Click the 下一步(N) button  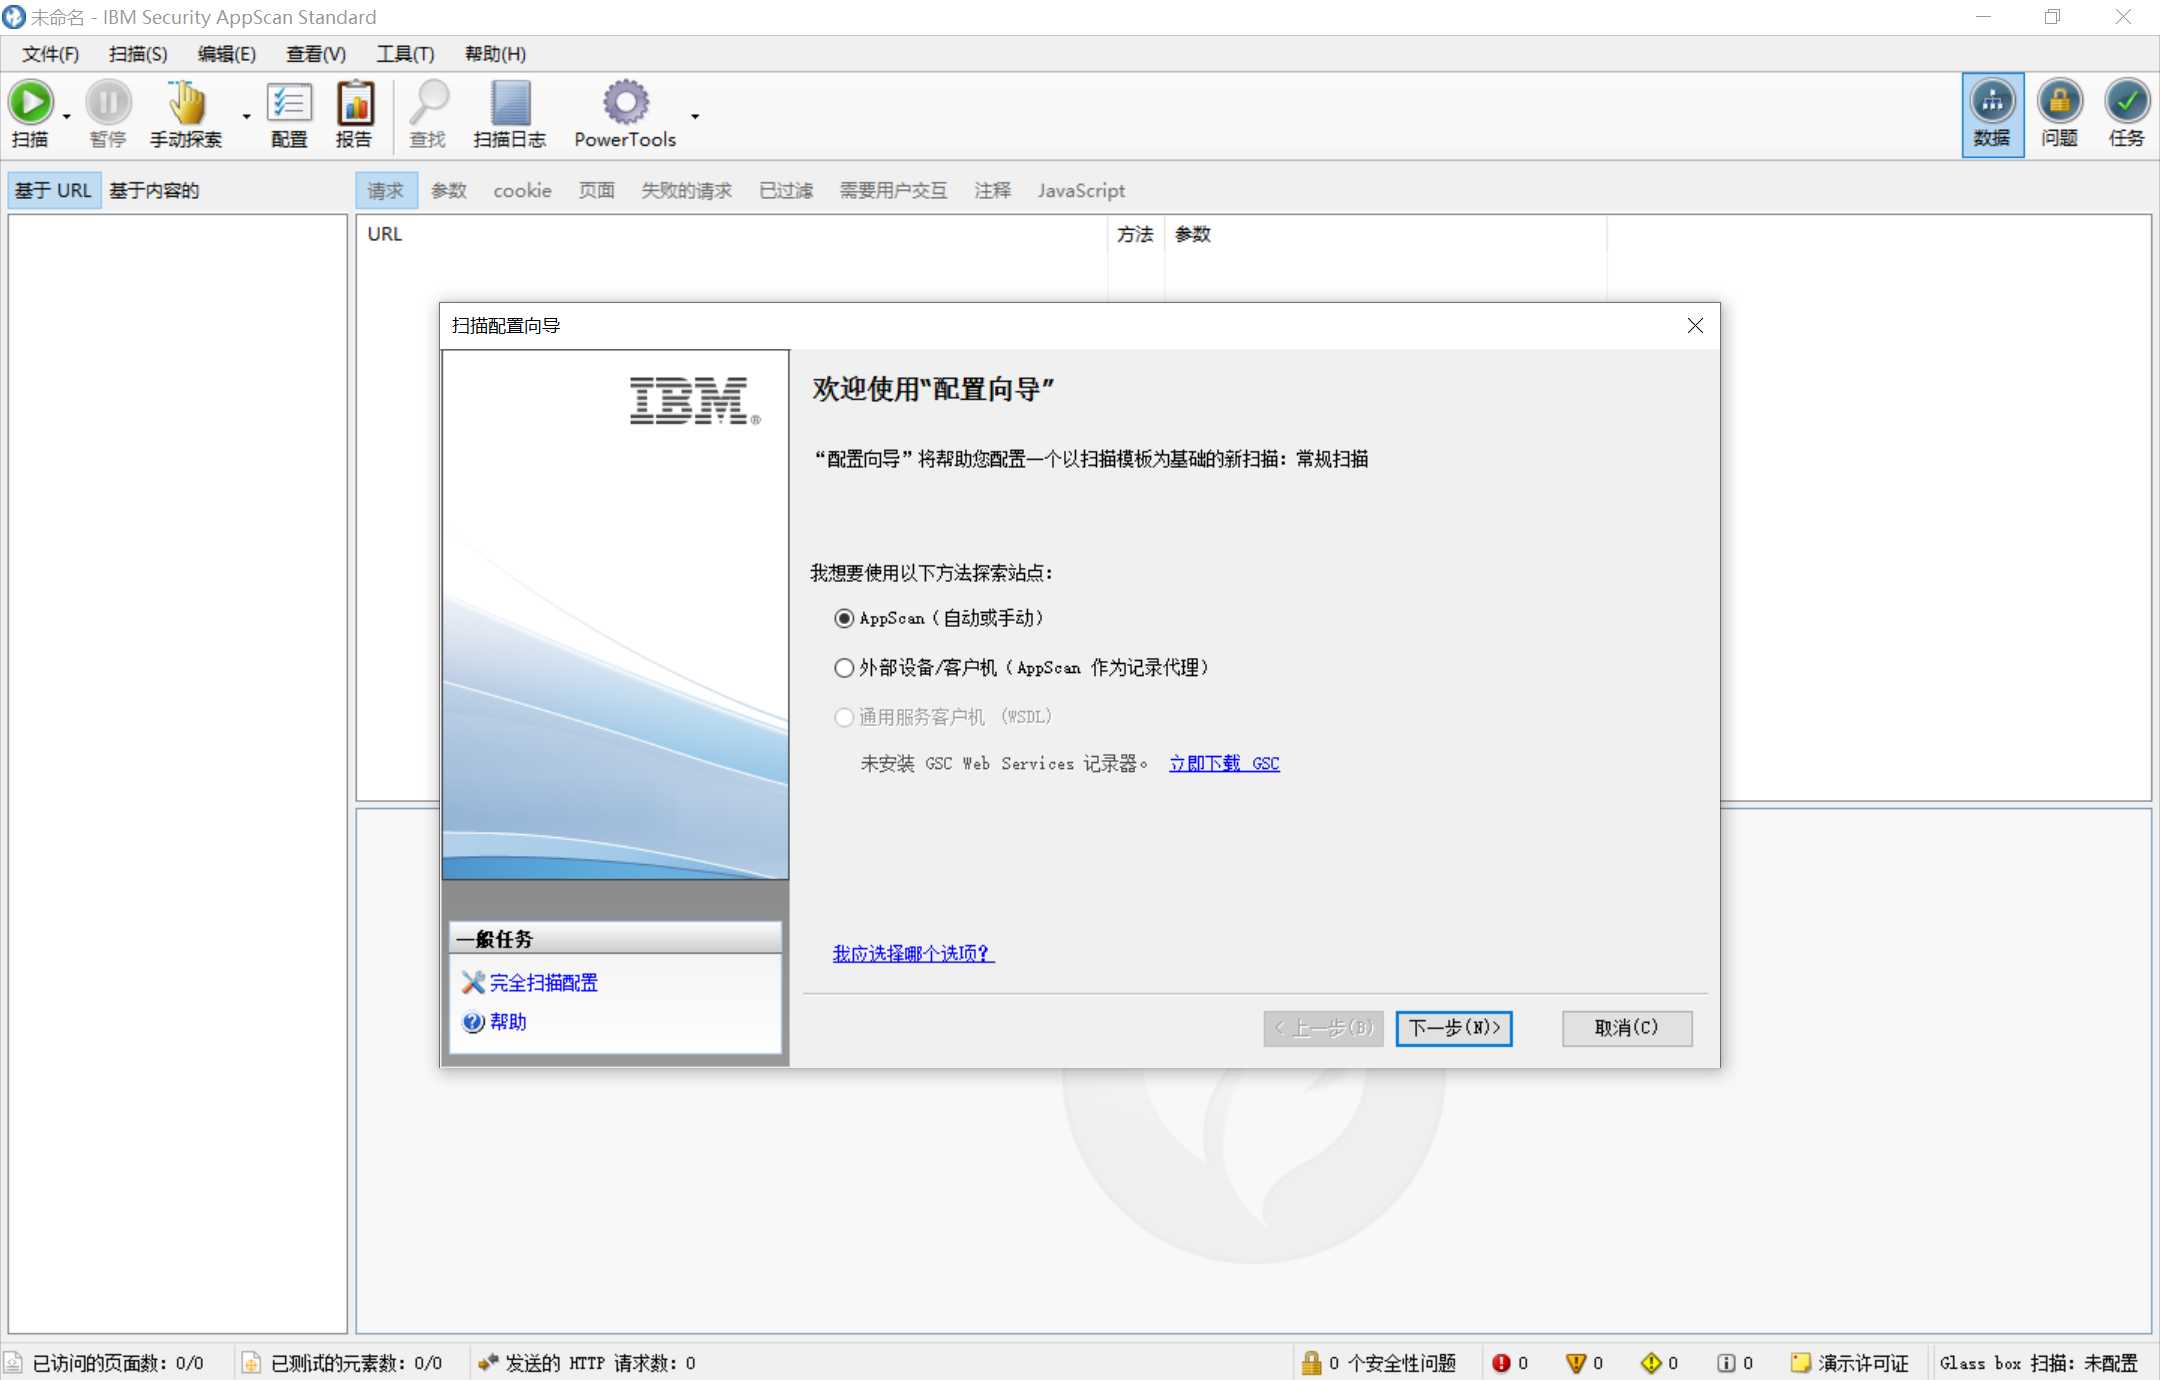coord(1454,1028)
